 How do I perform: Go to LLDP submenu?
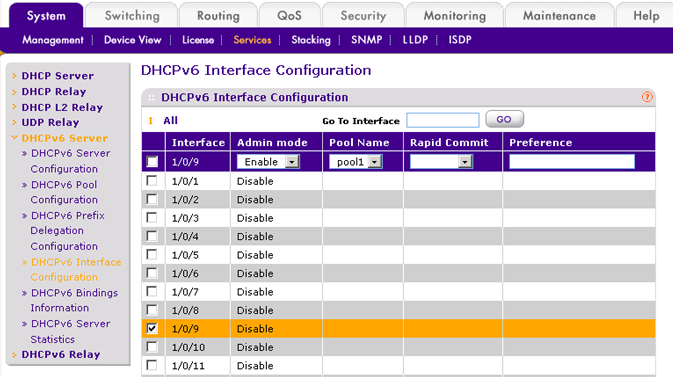(415, 40)
